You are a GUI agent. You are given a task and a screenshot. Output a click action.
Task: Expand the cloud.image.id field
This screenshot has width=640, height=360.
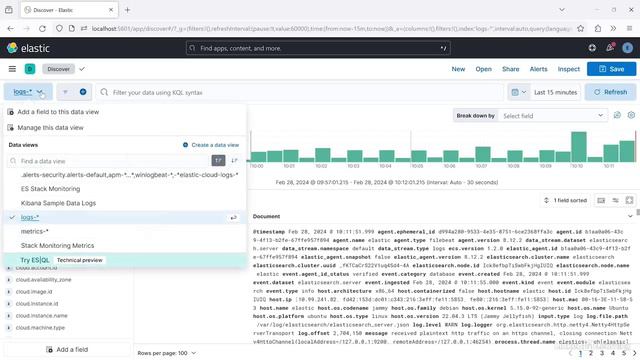pyautogui.click(x=9, y=292)
